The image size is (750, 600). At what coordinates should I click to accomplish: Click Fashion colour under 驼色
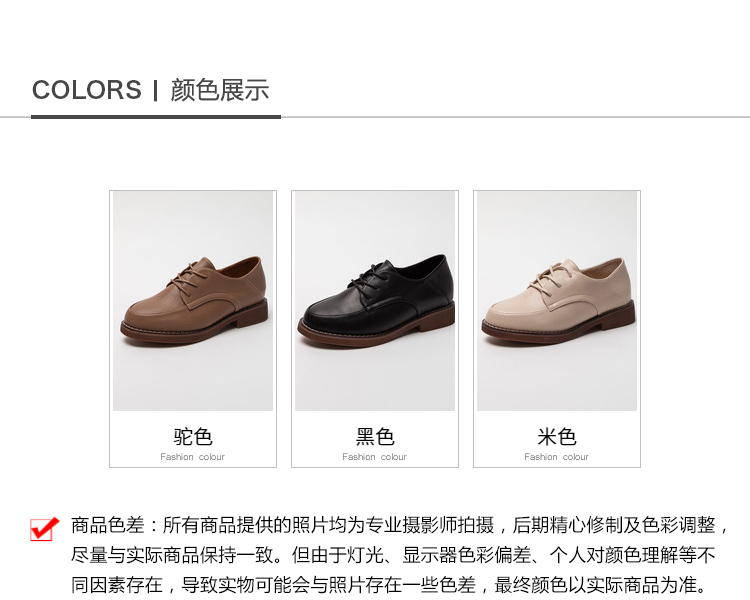click(192, 457)
